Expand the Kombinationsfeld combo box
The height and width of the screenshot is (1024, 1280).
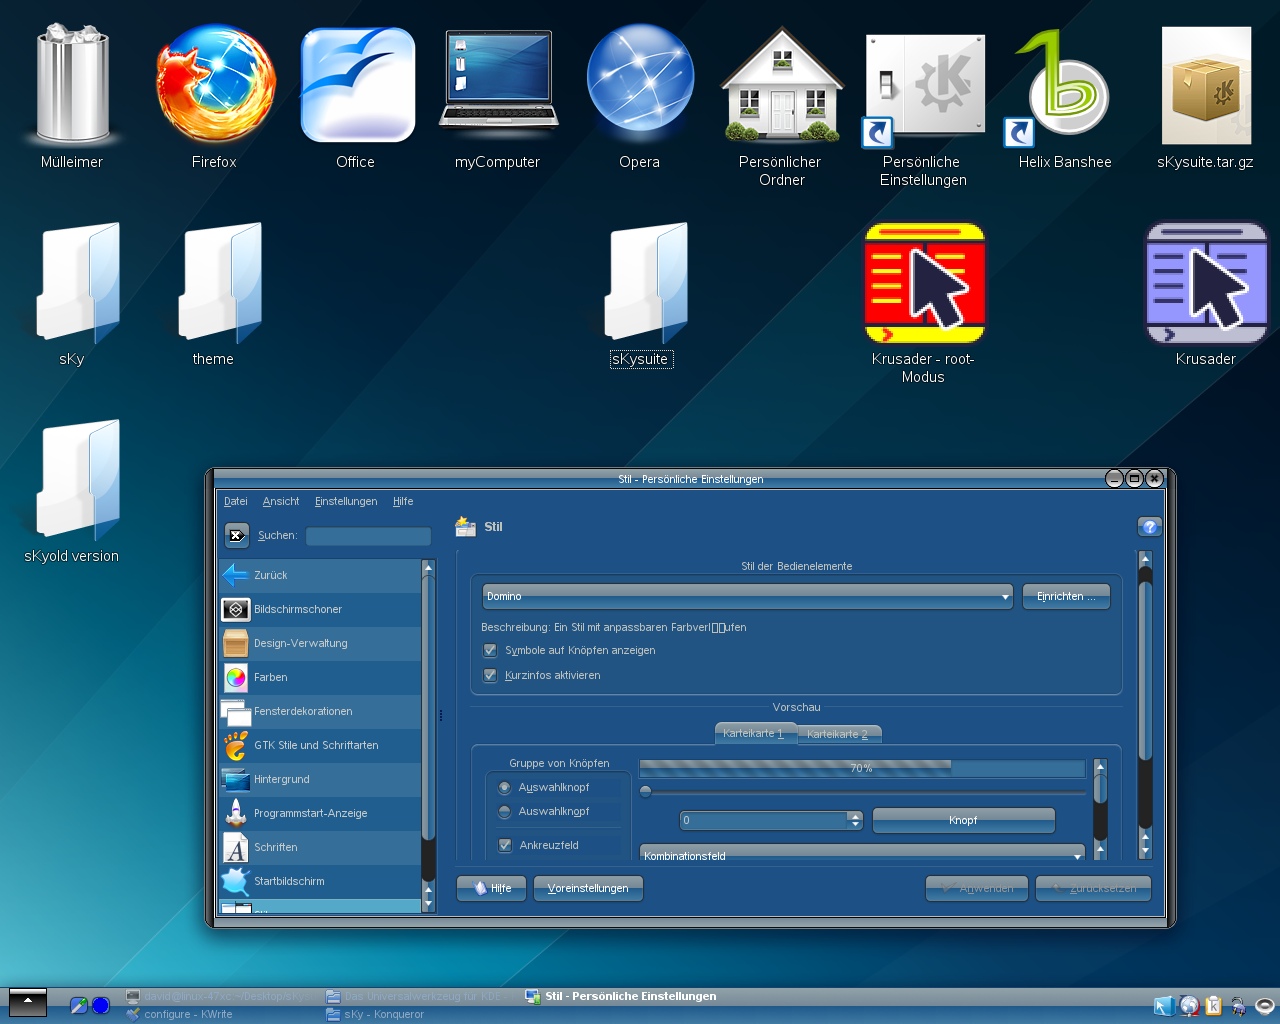click(862, 855)
